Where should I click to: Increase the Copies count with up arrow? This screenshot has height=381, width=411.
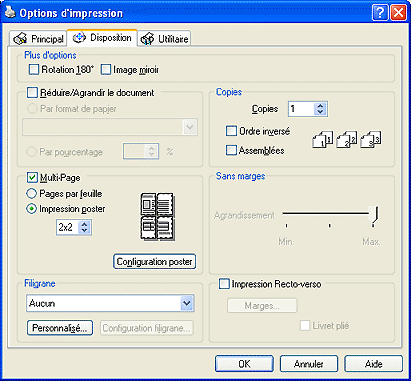click(320, 105)
